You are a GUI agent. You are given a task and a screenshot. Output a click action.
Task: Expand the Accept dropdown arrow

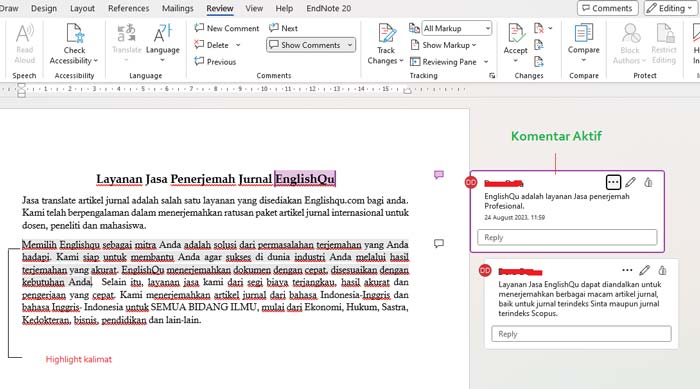(x=516, y=60)
